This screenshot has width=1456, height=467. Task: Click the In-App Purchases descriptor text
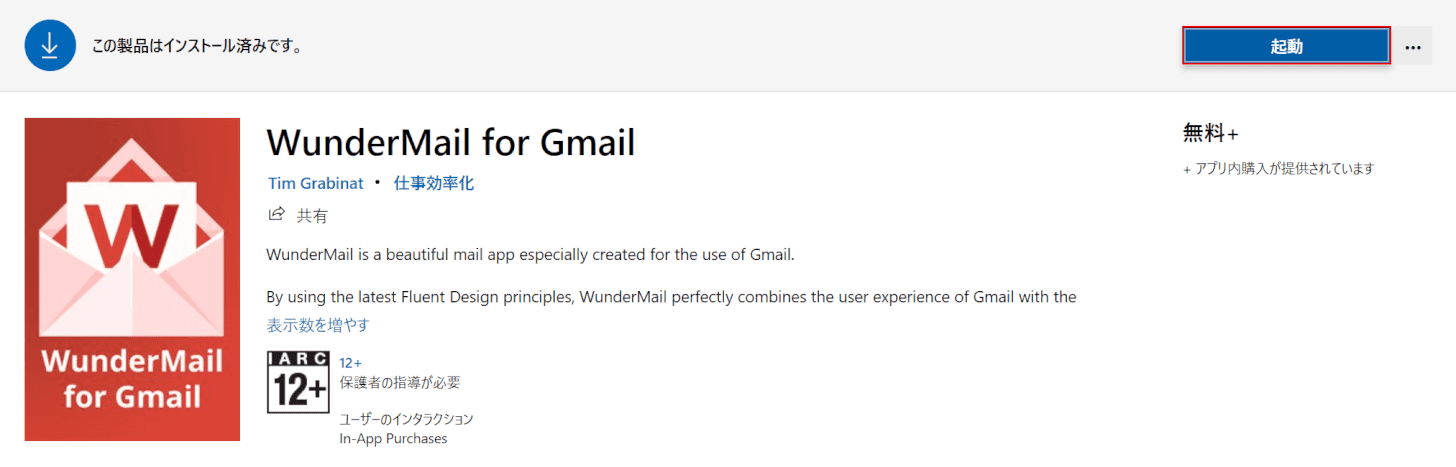393,438
